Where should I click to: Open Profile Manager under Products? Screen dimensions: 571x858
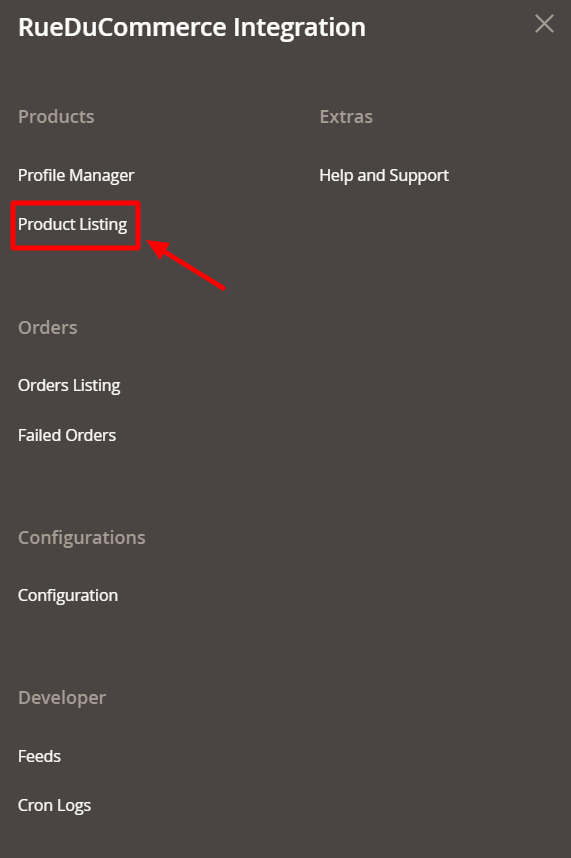(76, 176)
